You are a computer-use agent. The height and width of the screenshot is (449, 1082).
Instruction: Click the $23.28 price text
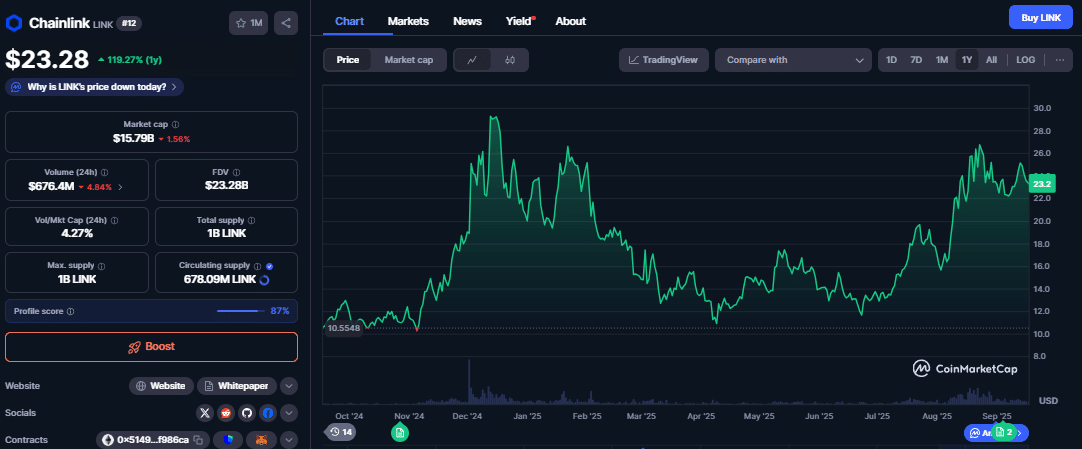47,59
